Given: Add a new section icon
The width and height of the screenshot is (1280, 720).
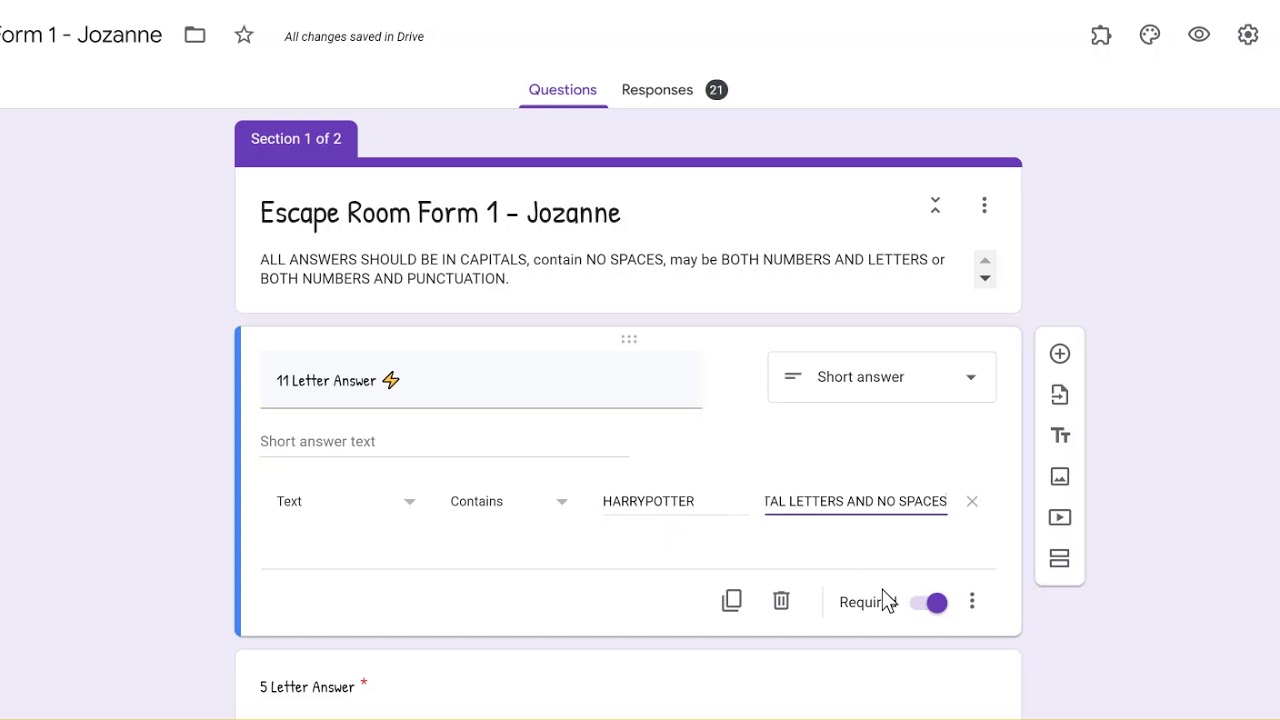Looking at the screenshot, I should pos(1060,559).
